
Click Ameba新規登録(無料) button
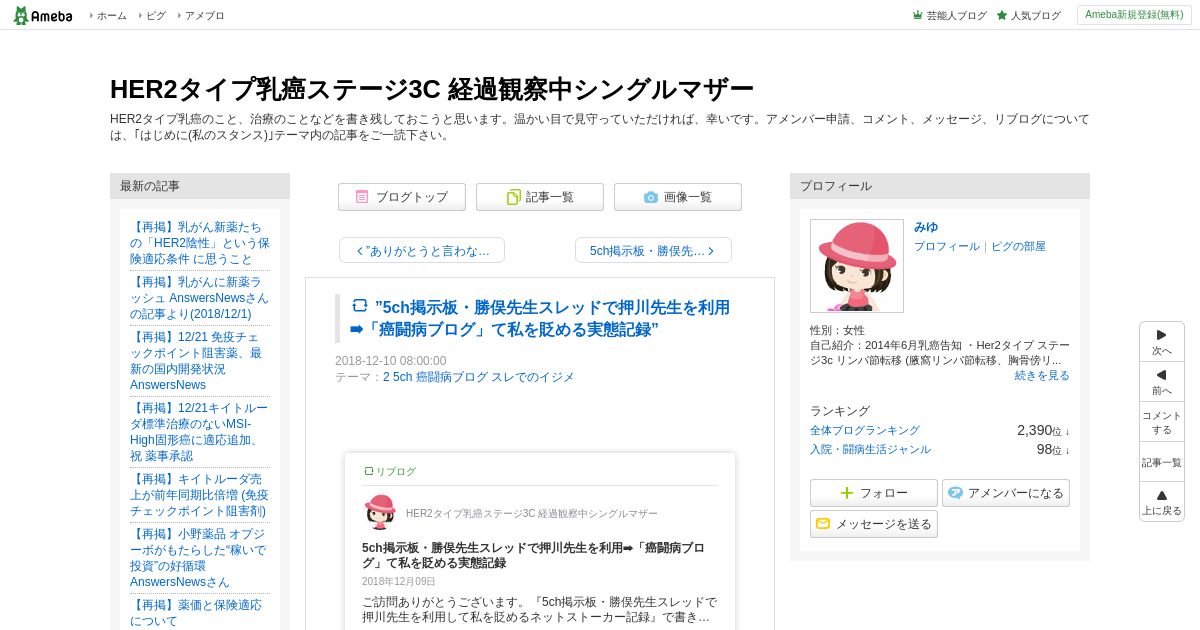click(1134, 15)
